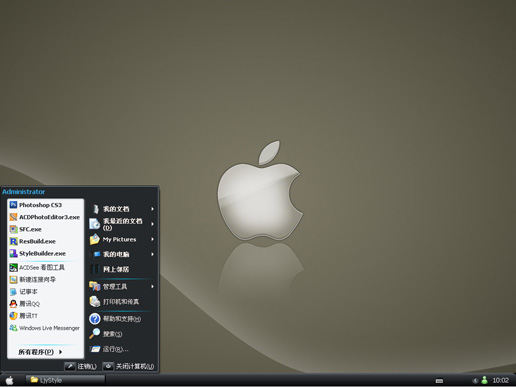Viewport: 516px width, 387px height.
Task: Open 腾讯TT browser icon
Action: pyautogui.click(x=13, y=316)
